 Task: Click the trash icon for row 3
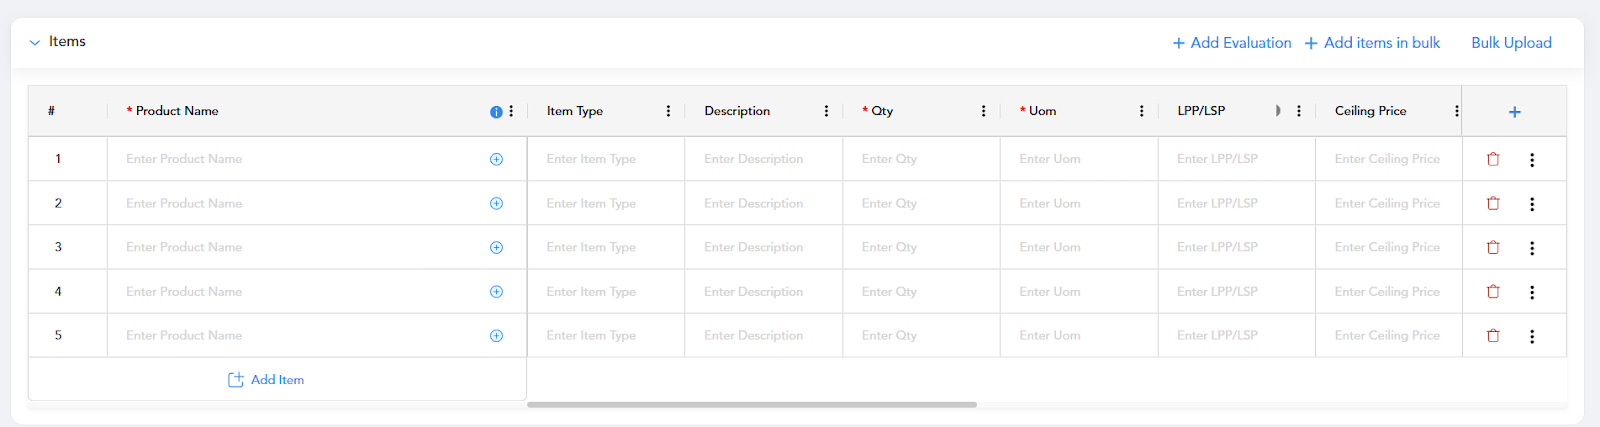1493,247
